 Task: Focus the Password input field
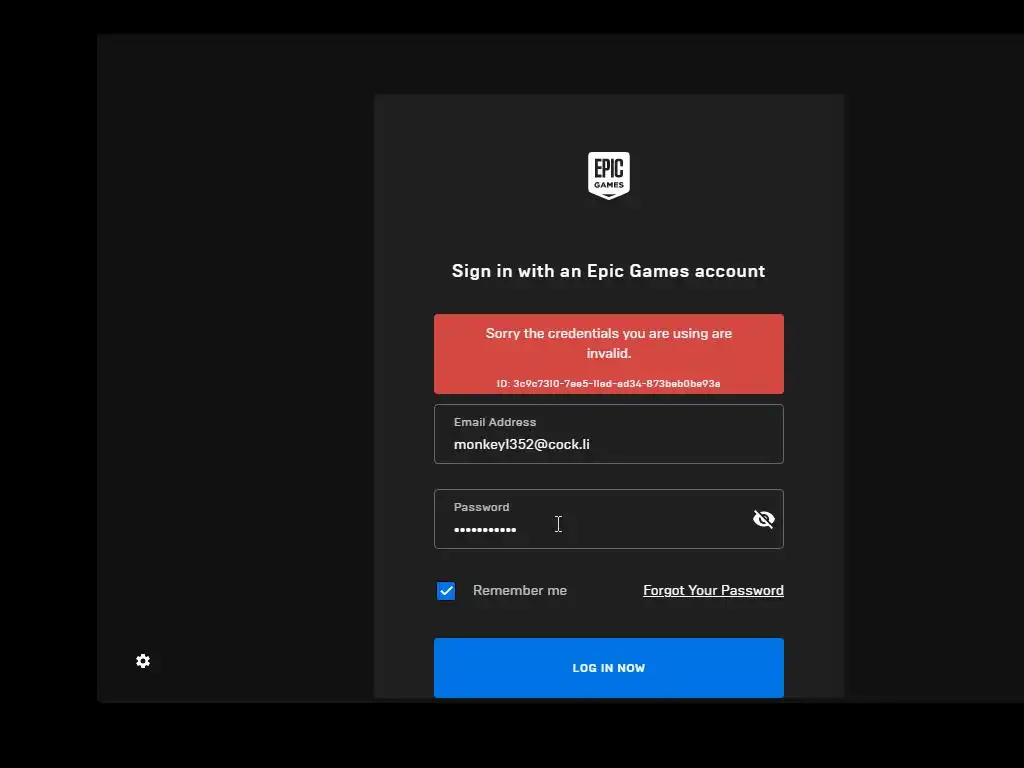pos(609,519)
